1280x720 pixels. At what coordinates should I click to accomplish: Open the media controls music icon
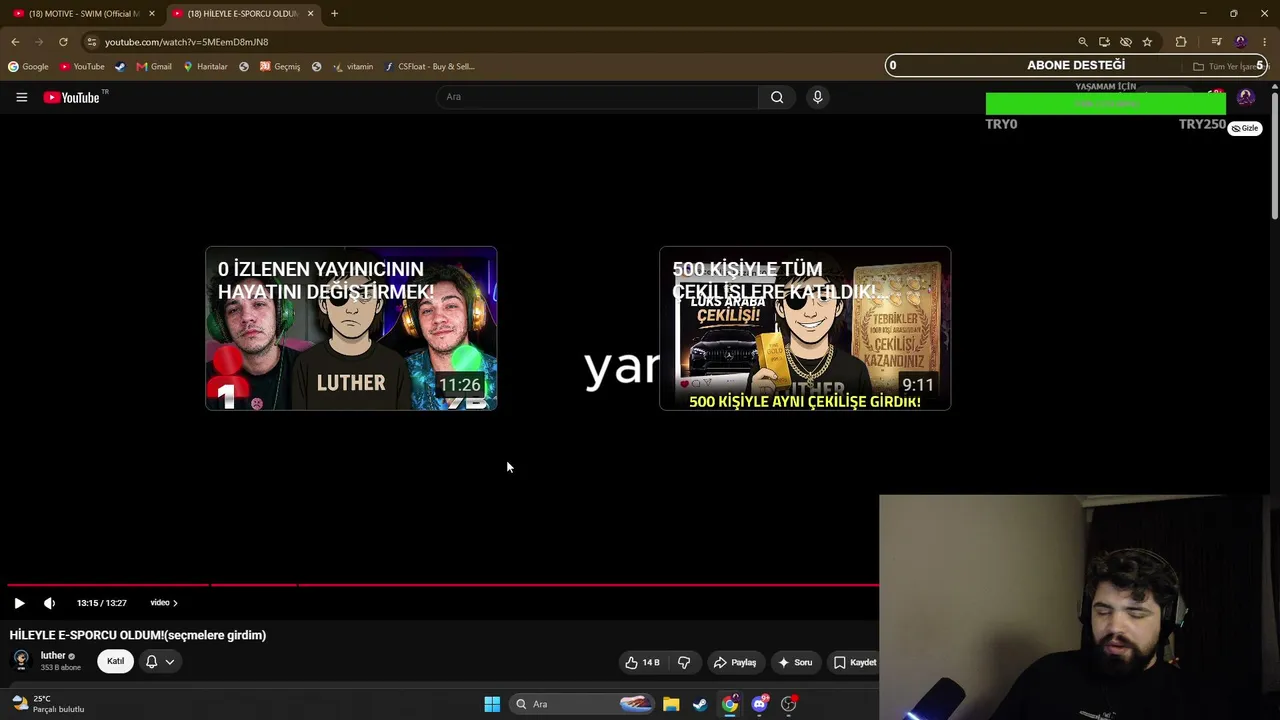1216,42
